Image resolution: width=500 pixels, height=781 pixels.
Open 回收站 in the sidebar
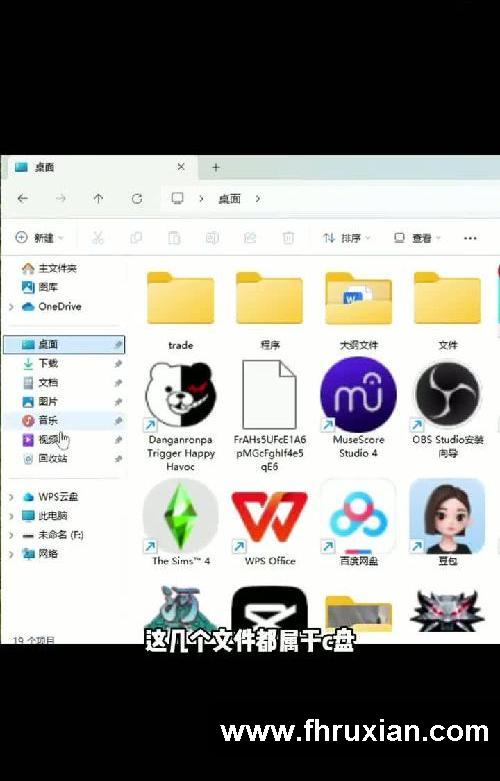[x=45, y=458]
